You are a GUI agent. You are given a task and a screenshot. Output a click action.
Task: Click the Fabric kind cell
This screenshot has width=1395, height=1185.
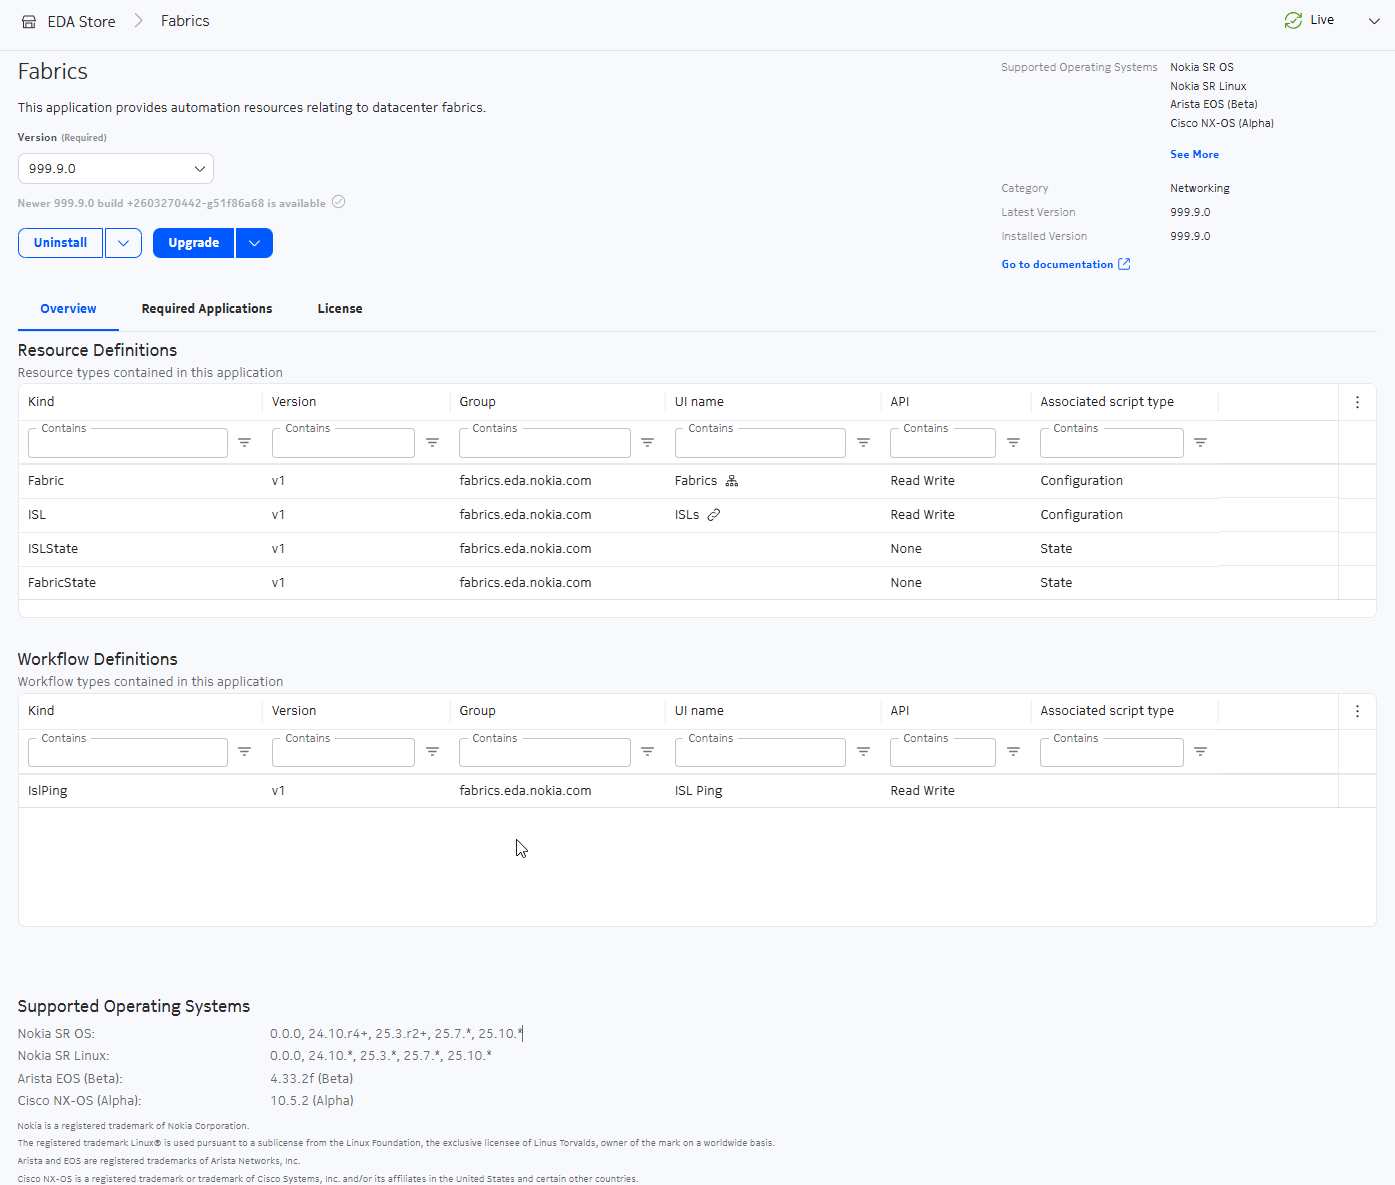[x=46, y=481]
